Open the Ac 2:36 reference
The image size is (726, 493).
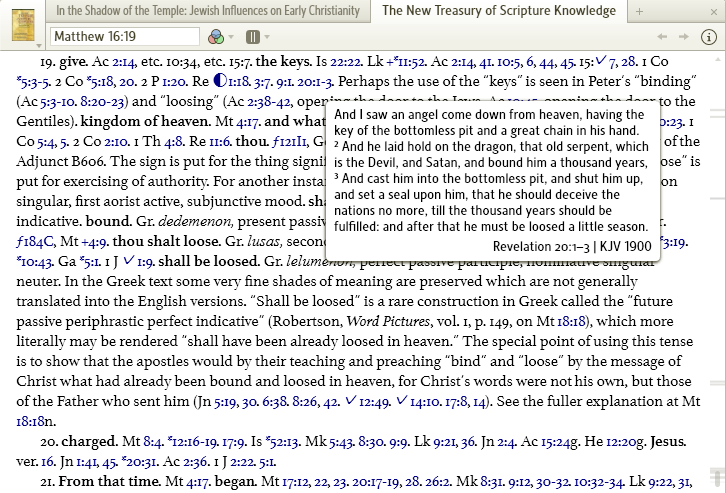coord(194,461)
